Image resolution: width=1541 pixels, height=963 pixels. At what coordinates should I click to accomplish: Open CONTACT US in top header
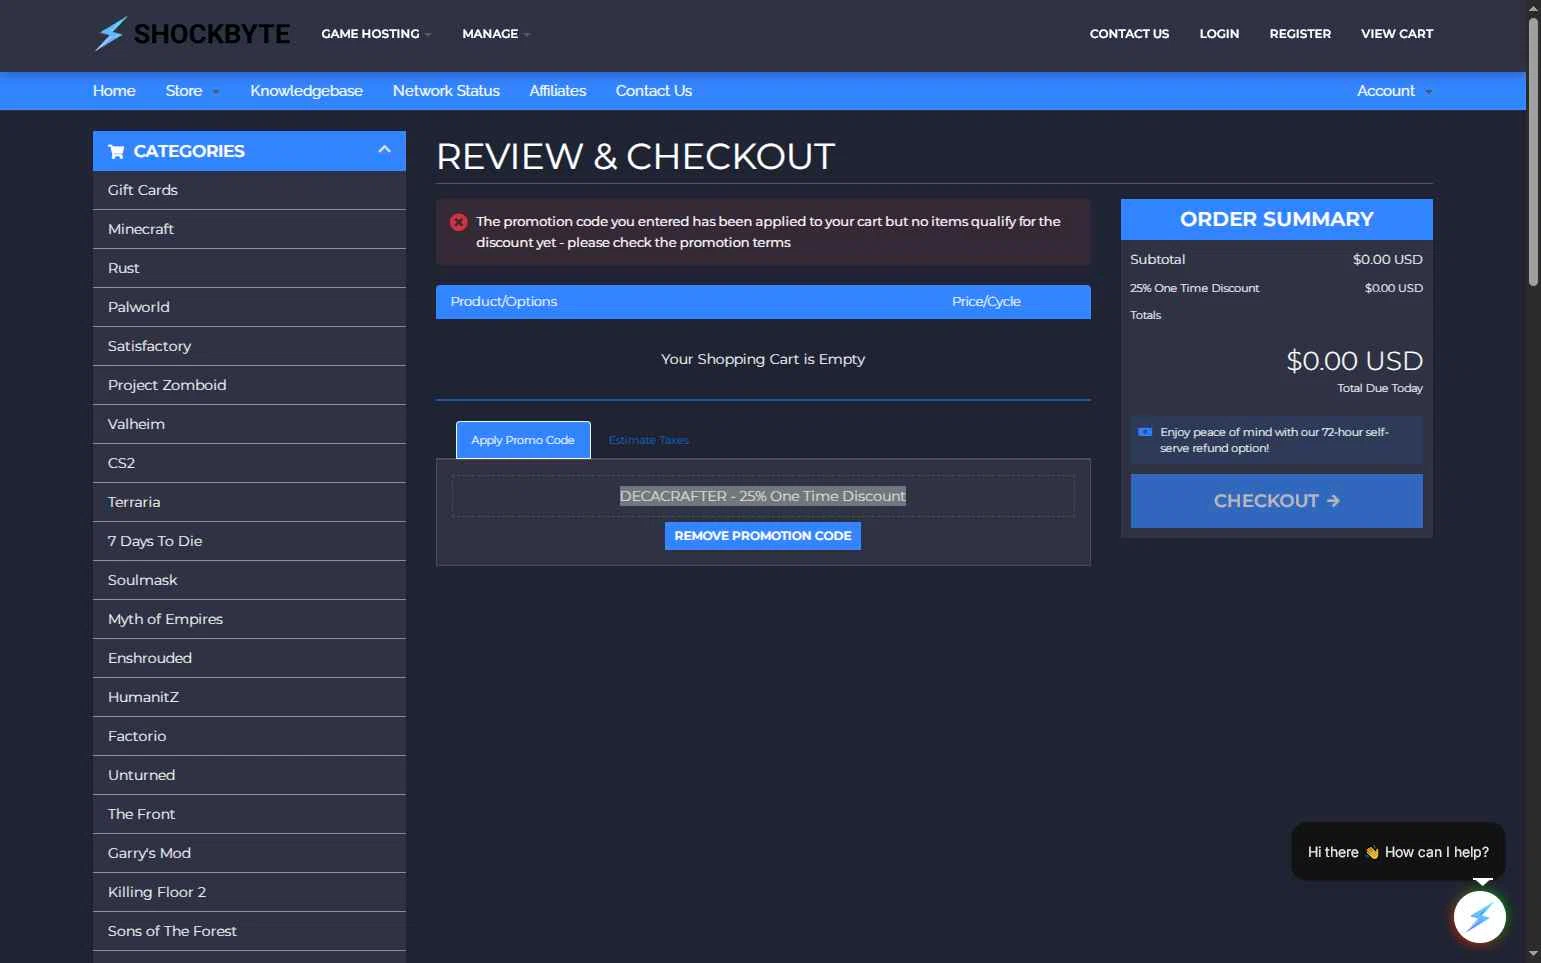click(1129, 34)
